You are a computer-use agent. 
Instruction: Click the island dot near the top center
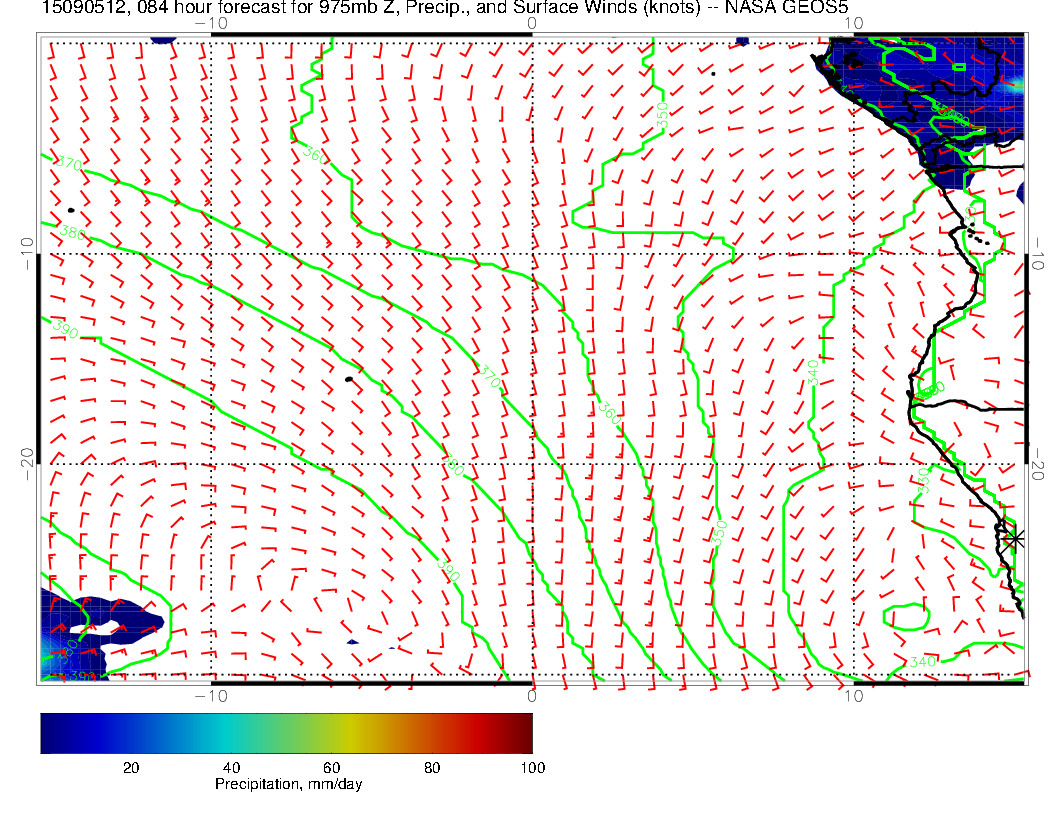(x=713, y=73)
